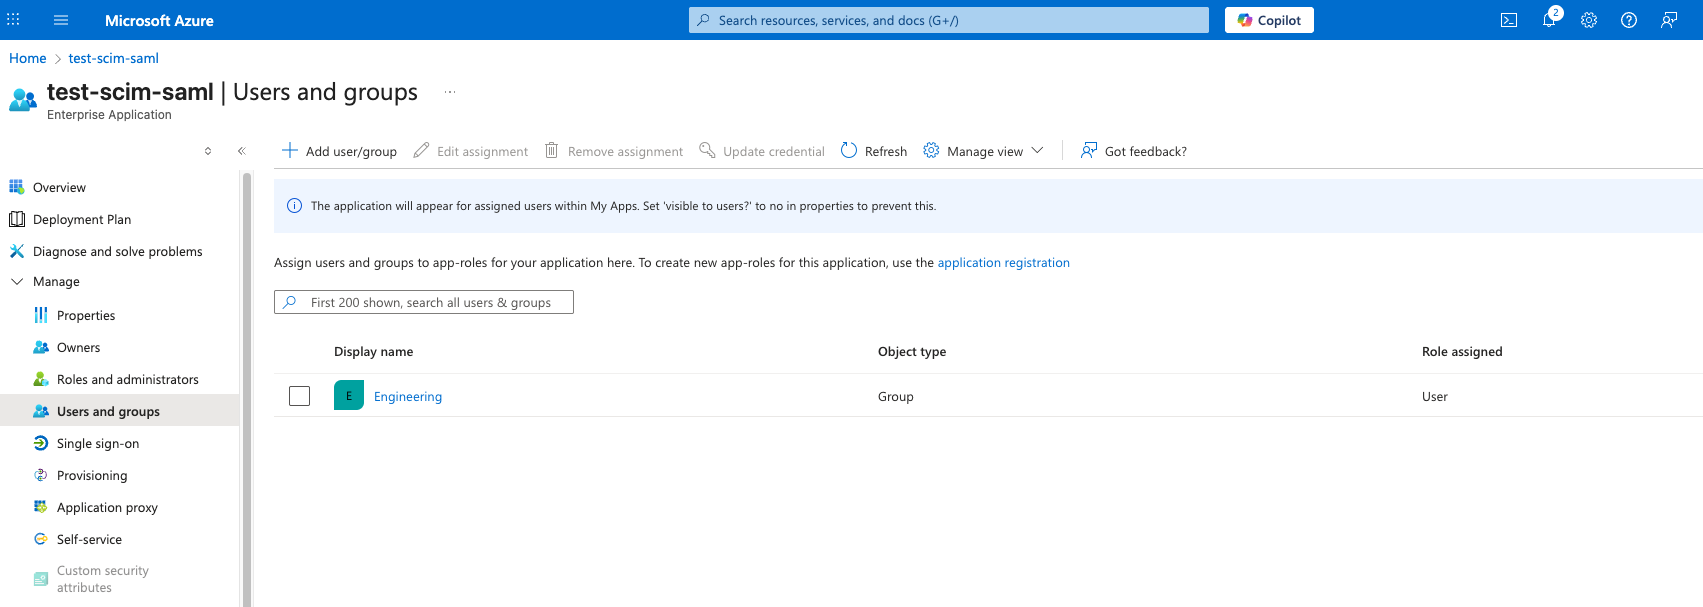Click Add user/group
Viewport: 1703px width, 607px height.
340,151
